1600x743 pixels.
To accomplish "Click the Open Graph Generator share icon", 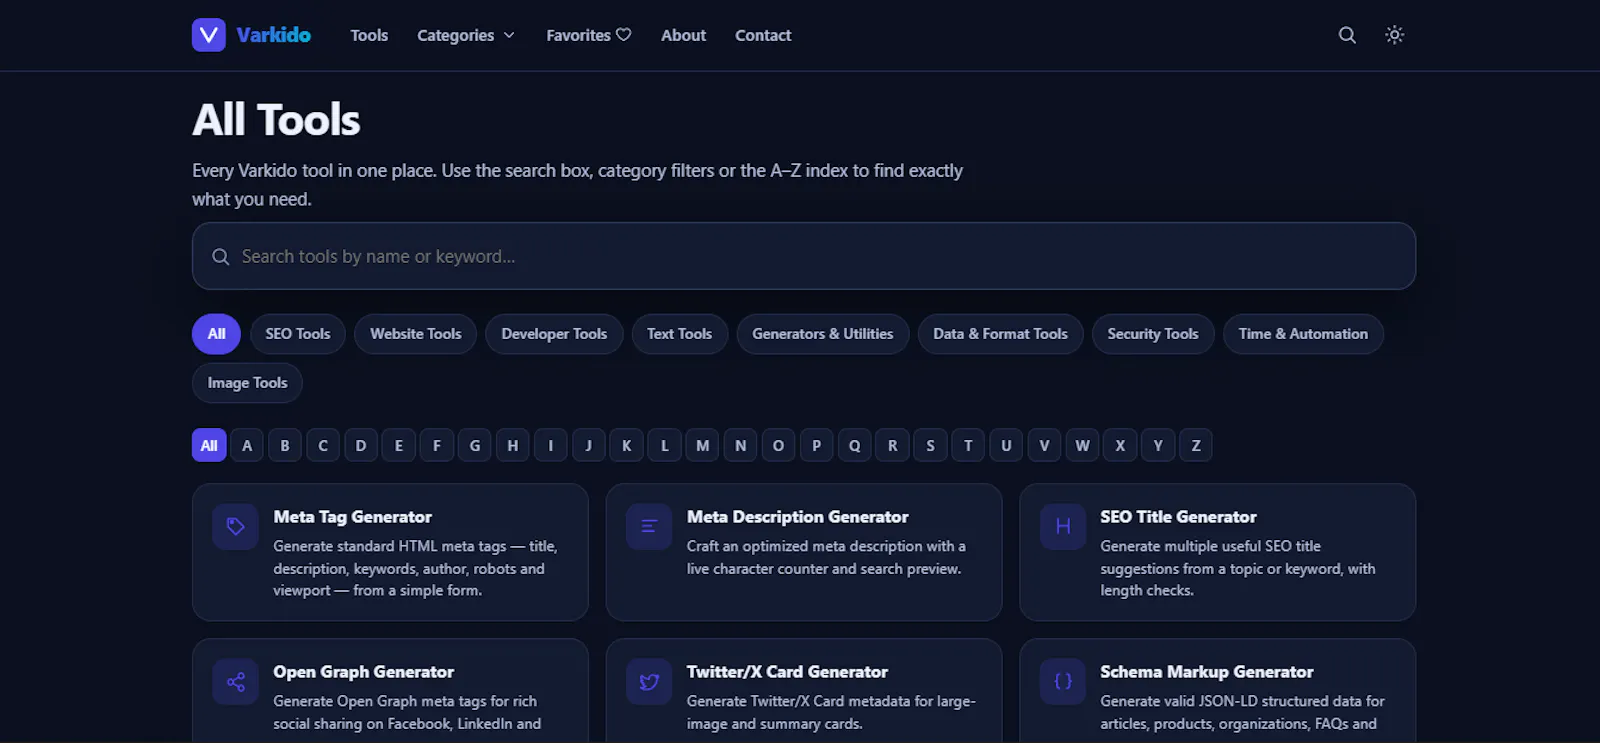I will 236,681.
